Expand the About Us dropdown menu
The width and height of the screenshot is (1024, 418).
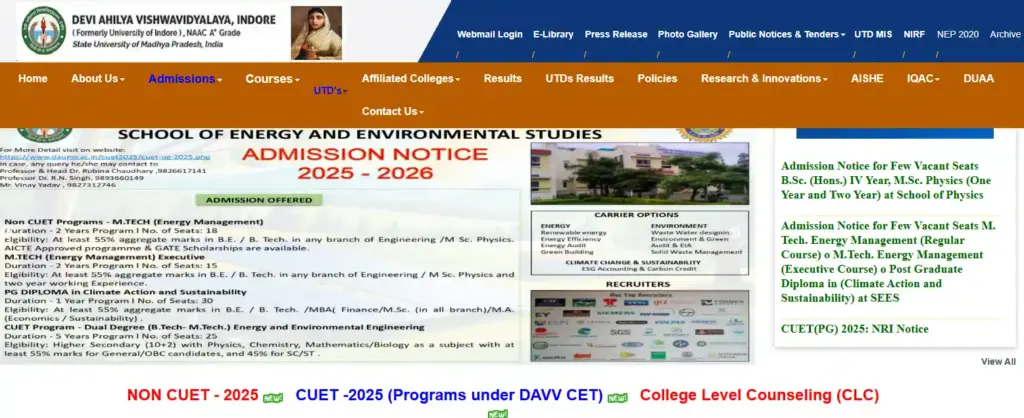pyautogui.click(x=97, y=78)
